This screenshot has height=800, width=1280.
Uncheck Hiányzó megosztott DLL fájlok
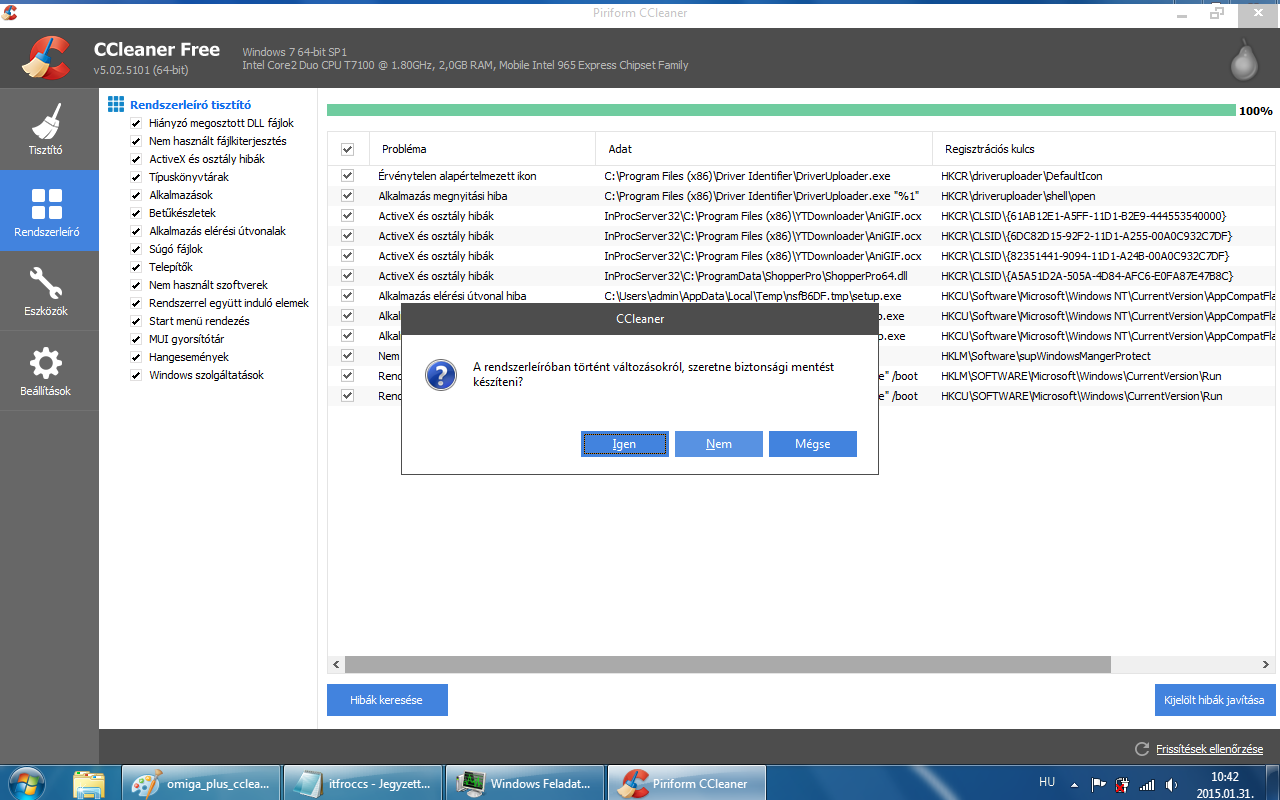(x=136, y=123)
